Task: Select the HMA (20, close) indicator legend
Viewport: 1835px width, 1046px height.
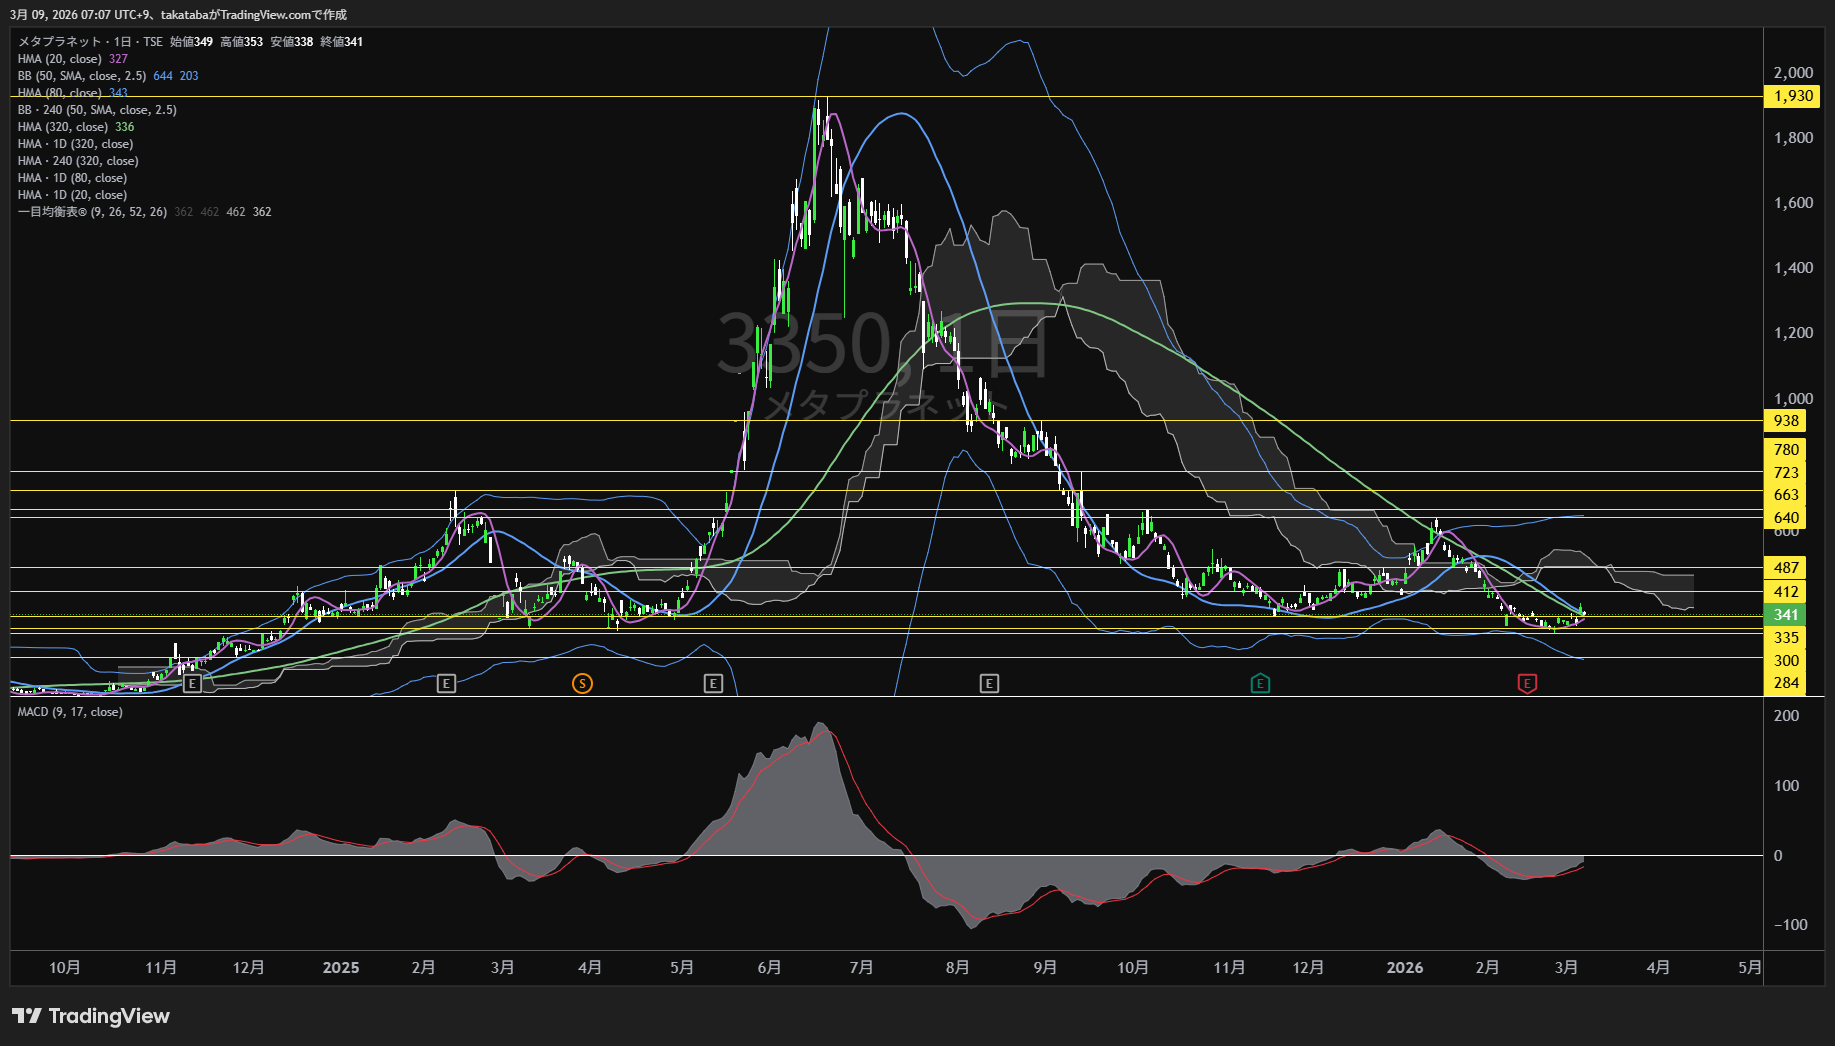Action: point(60,59)
